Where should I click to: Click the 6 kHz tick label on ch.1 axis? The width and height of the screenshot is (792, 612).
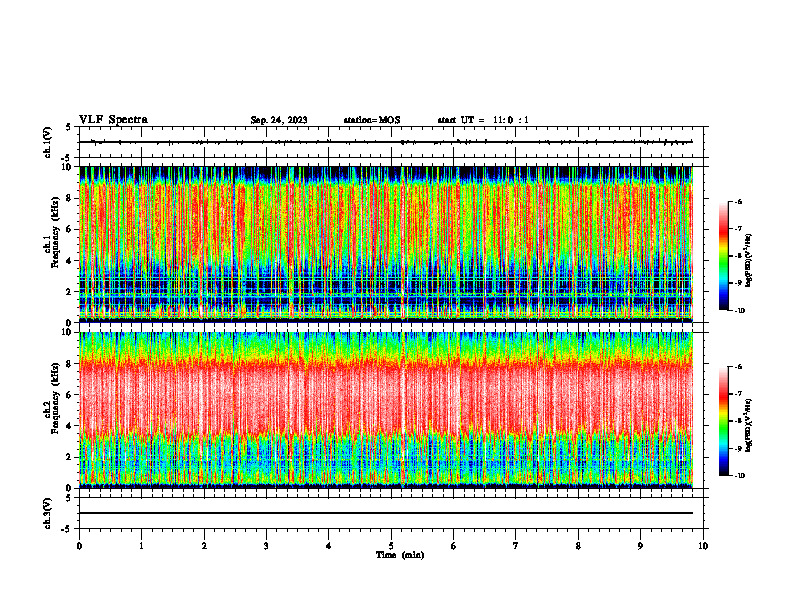(x=69, y=229)
